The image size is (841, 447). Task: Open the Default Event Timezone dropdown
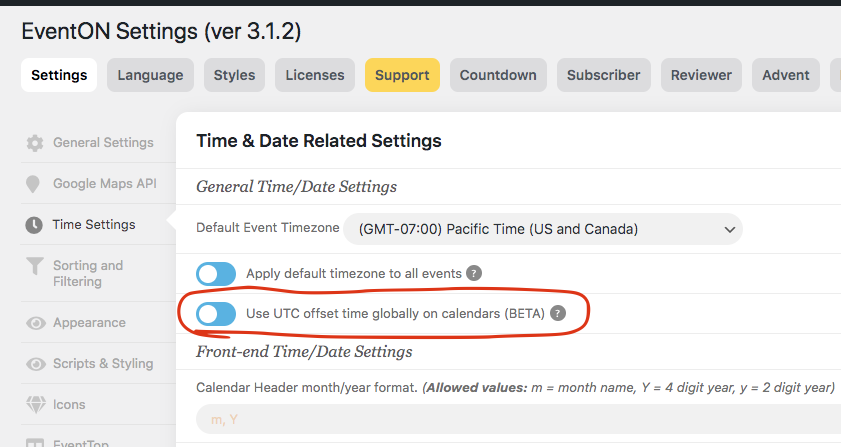point(543,229)
